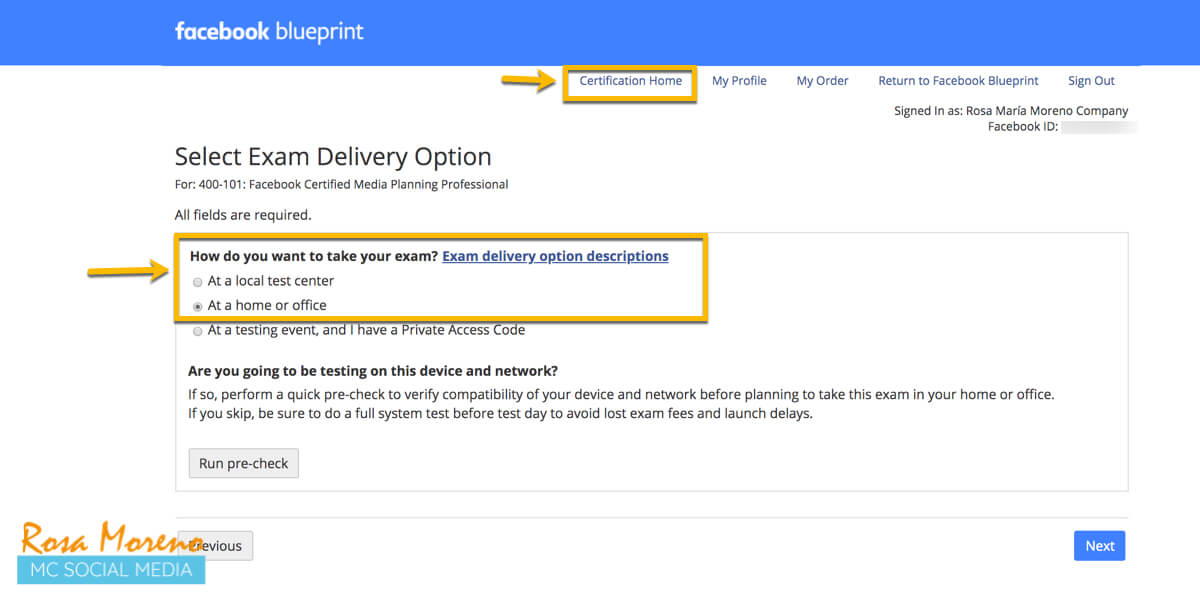Open the Certification Home page

point(630,81)
